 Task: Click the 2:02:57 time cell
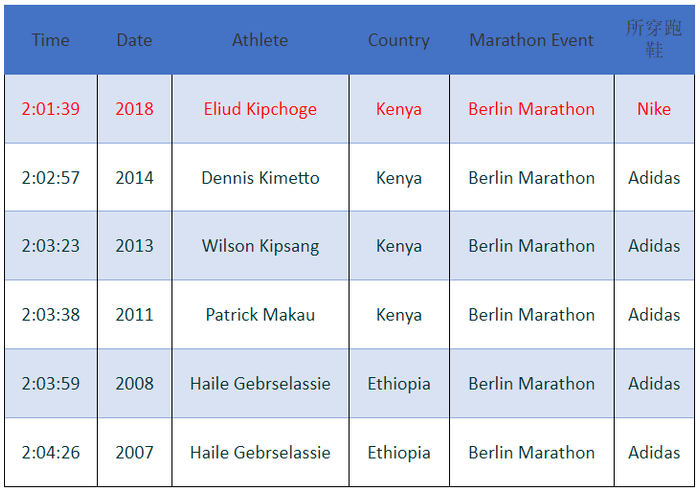tap(50, 178)
